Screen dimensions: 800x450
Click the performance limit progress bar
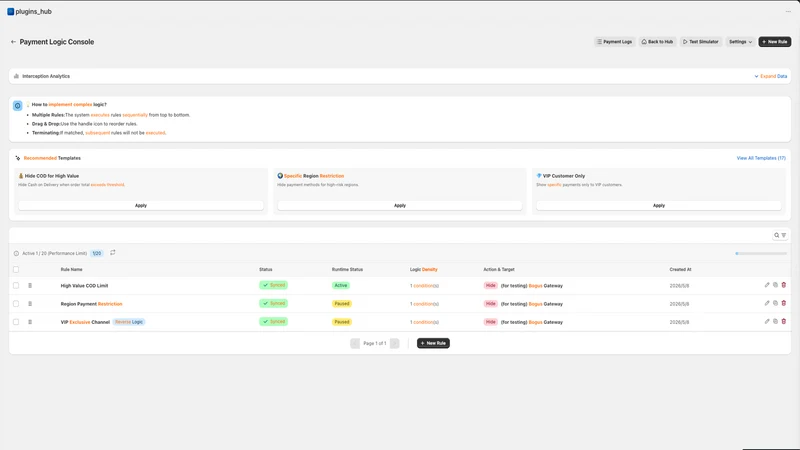tap(761, 253)
